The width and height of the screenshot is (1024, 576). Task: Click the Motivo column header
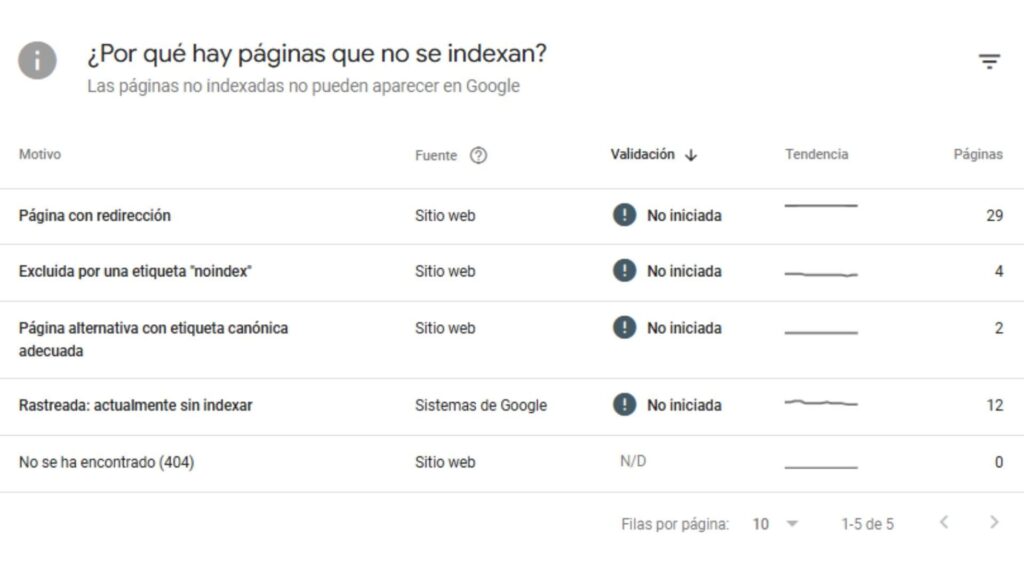[41, 154]
